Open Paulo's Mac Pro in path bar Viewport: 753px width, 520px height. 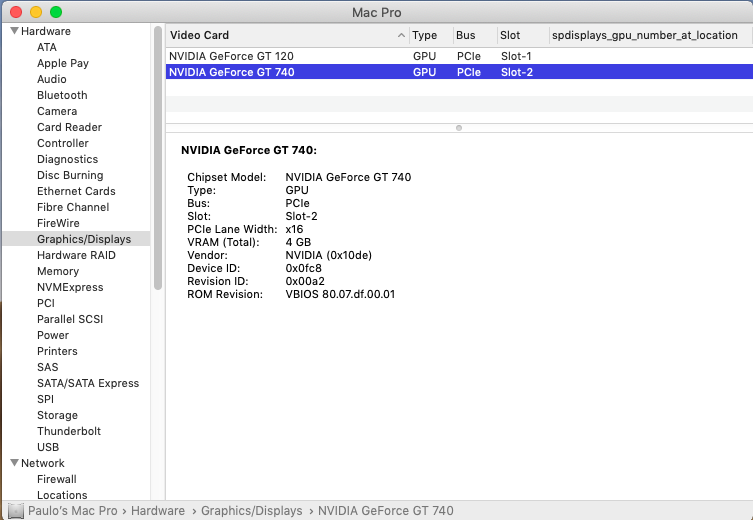pos(73,511)
